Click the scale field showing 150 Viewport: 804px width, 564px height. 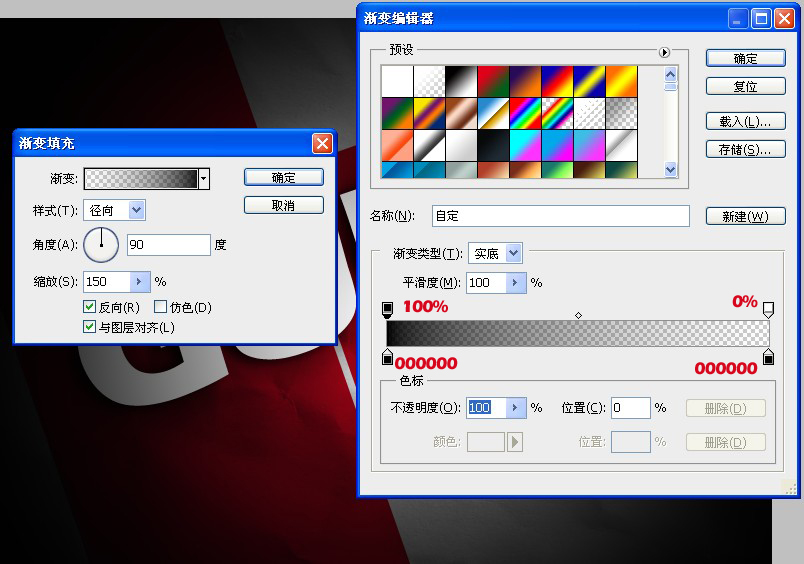point(107,281)
